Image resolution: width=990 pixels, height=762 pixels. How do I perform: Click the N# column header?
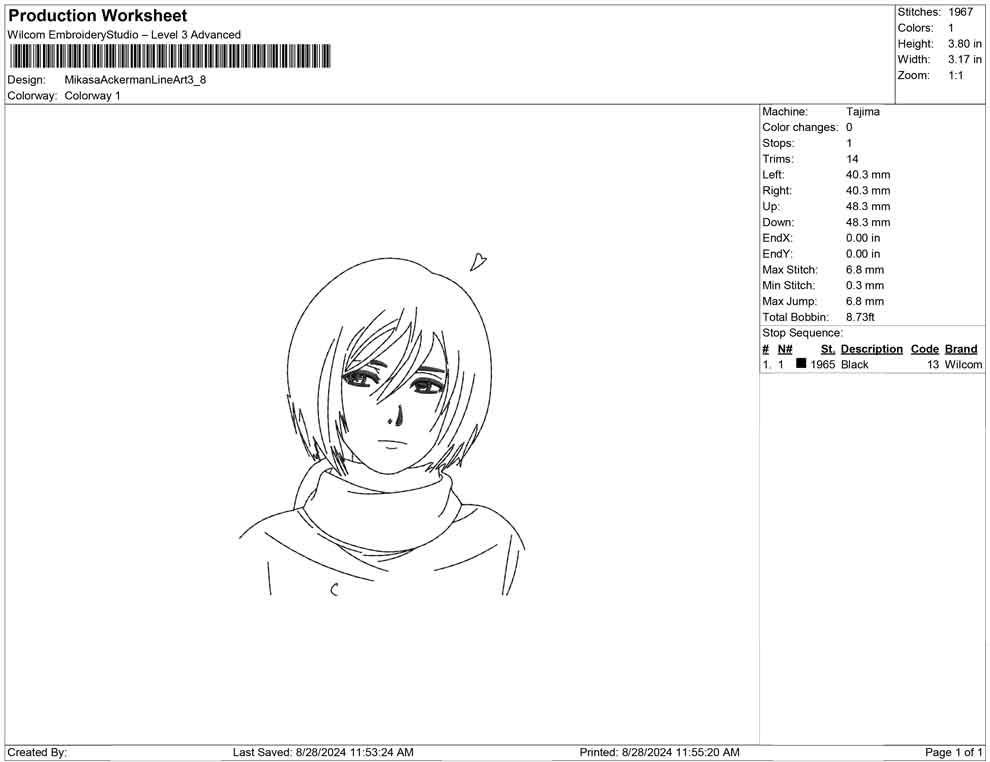(785, 349)
